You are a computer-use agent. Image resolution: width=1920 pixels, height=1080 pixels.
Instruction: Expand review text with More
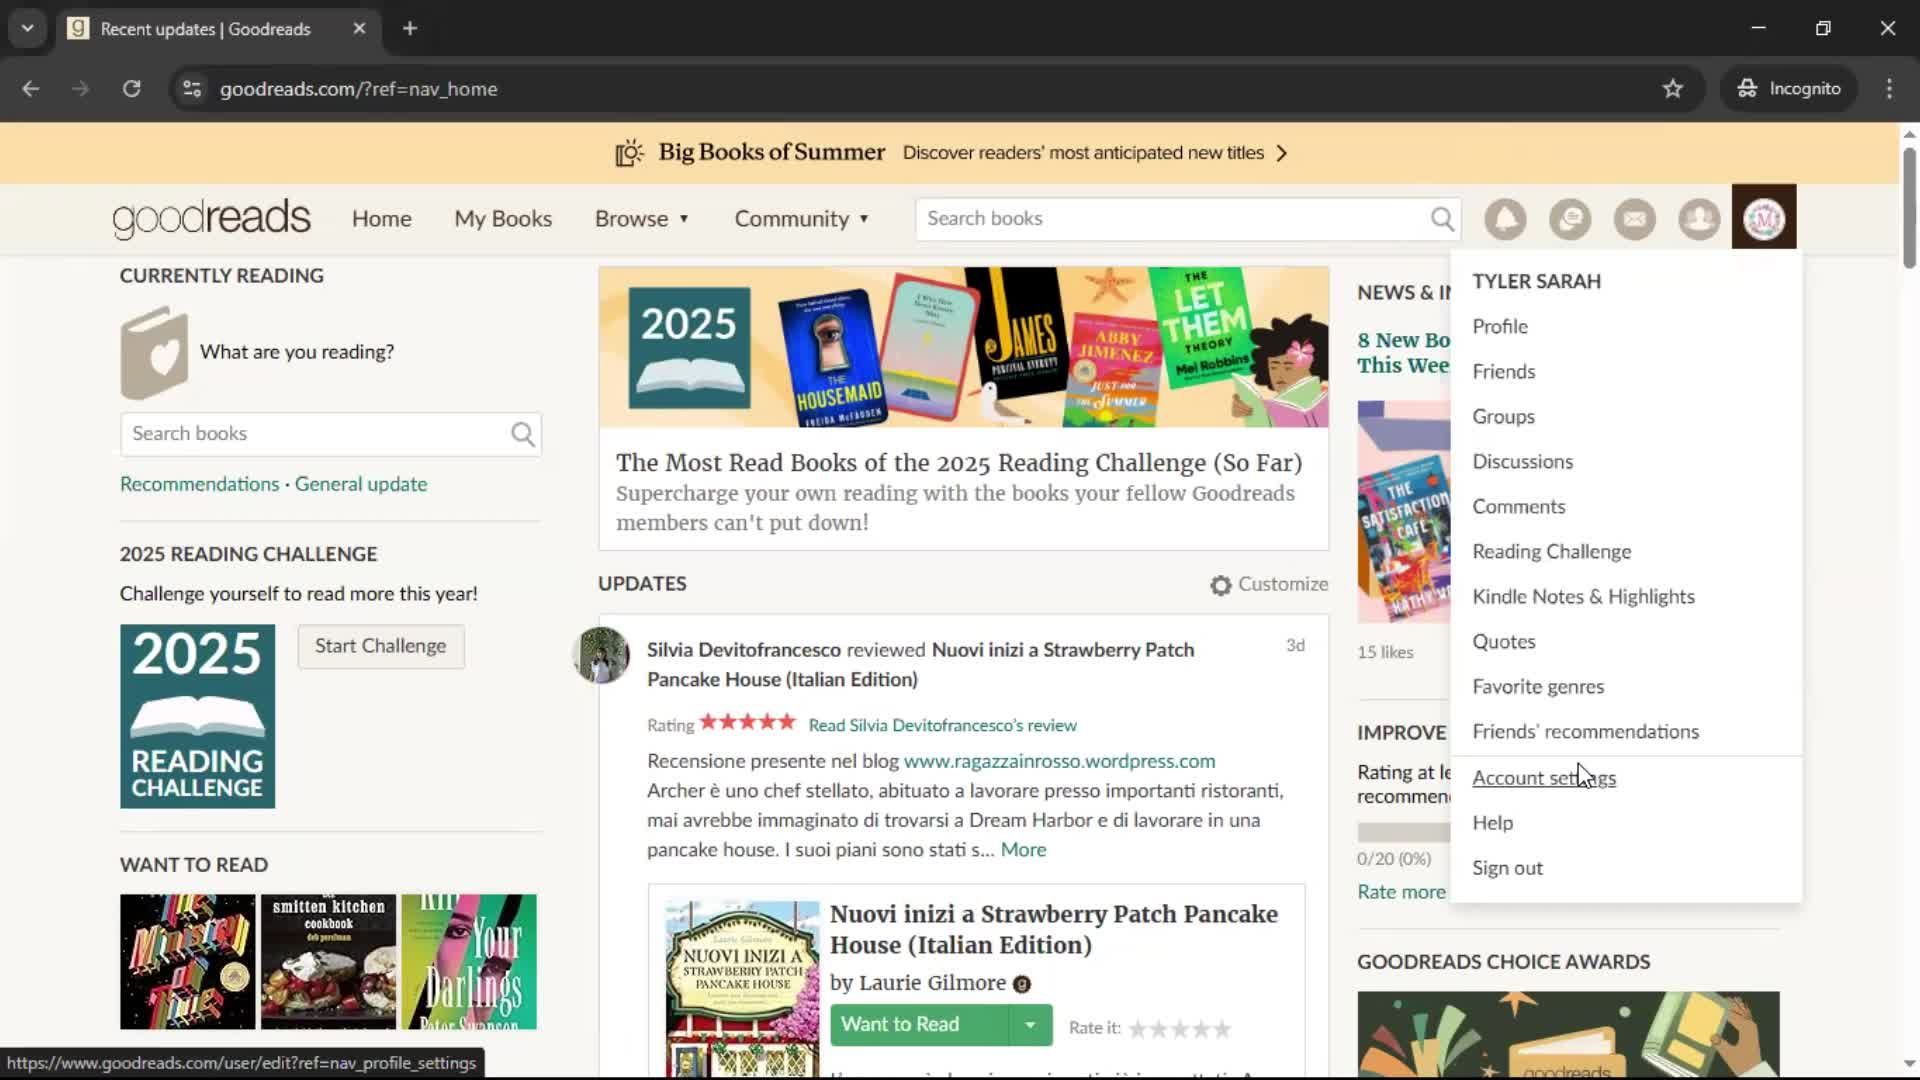click(1023, 850)
